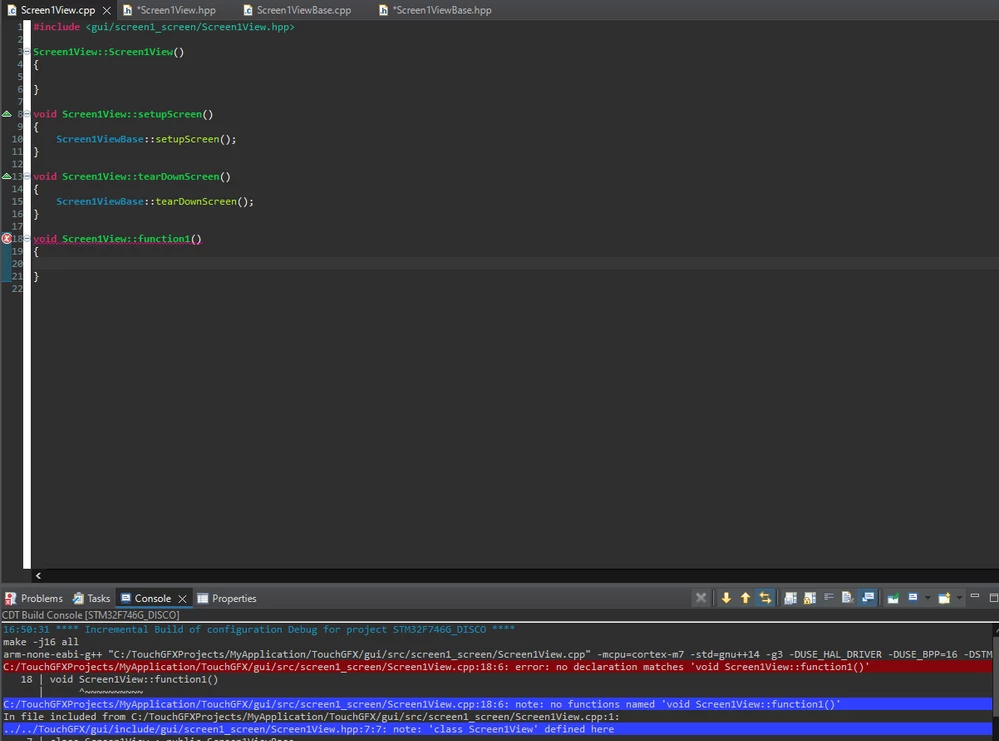999x741 pixels.
Task: Click the error marker beside line 18
Action: [6, 239]
